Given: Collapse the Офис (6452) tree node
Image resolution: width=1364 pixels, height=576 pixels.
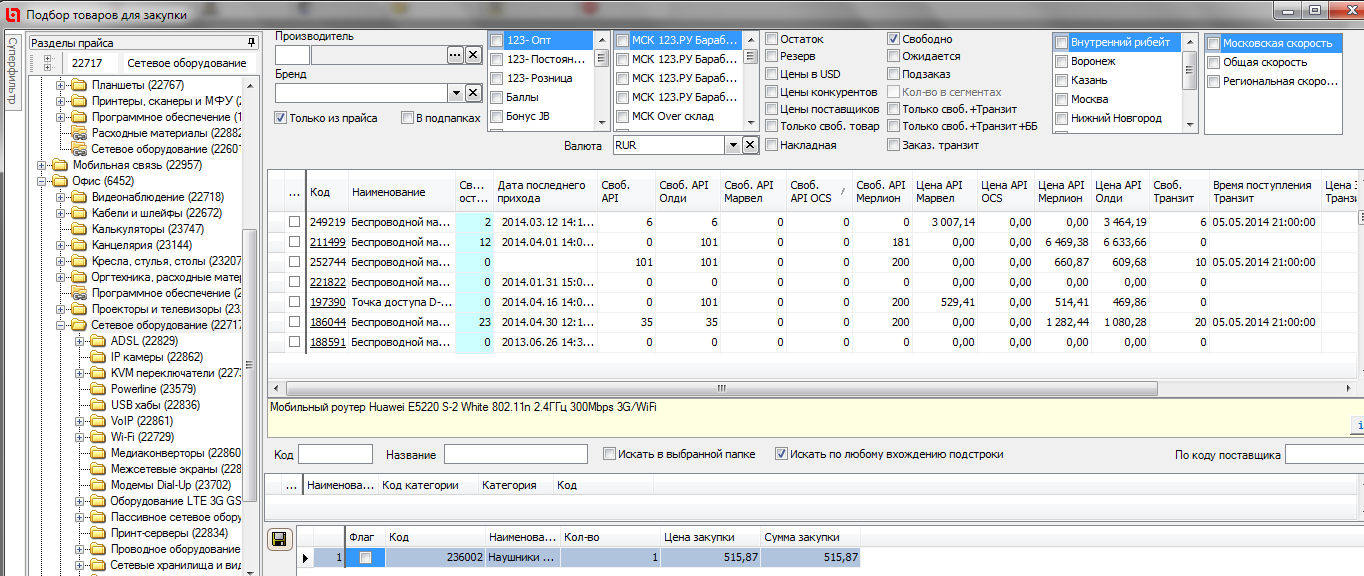Looking at the screenshot, I should coord(42,181).
